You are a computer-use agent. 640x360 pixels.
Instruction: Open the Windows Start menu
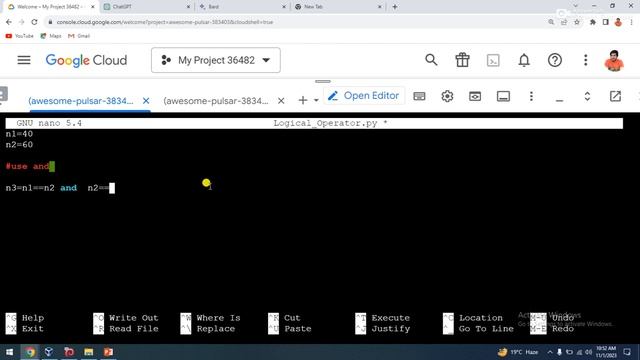click(x=9, y=352)
